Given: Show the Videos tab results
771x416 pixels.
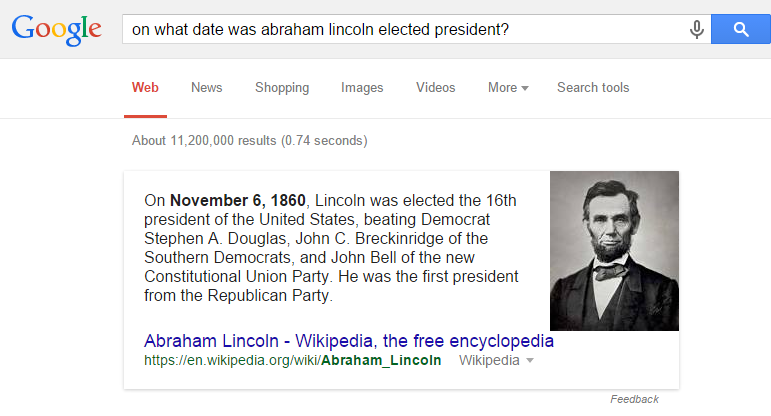Looking at the screenshot, I should (x=435, y=88).
